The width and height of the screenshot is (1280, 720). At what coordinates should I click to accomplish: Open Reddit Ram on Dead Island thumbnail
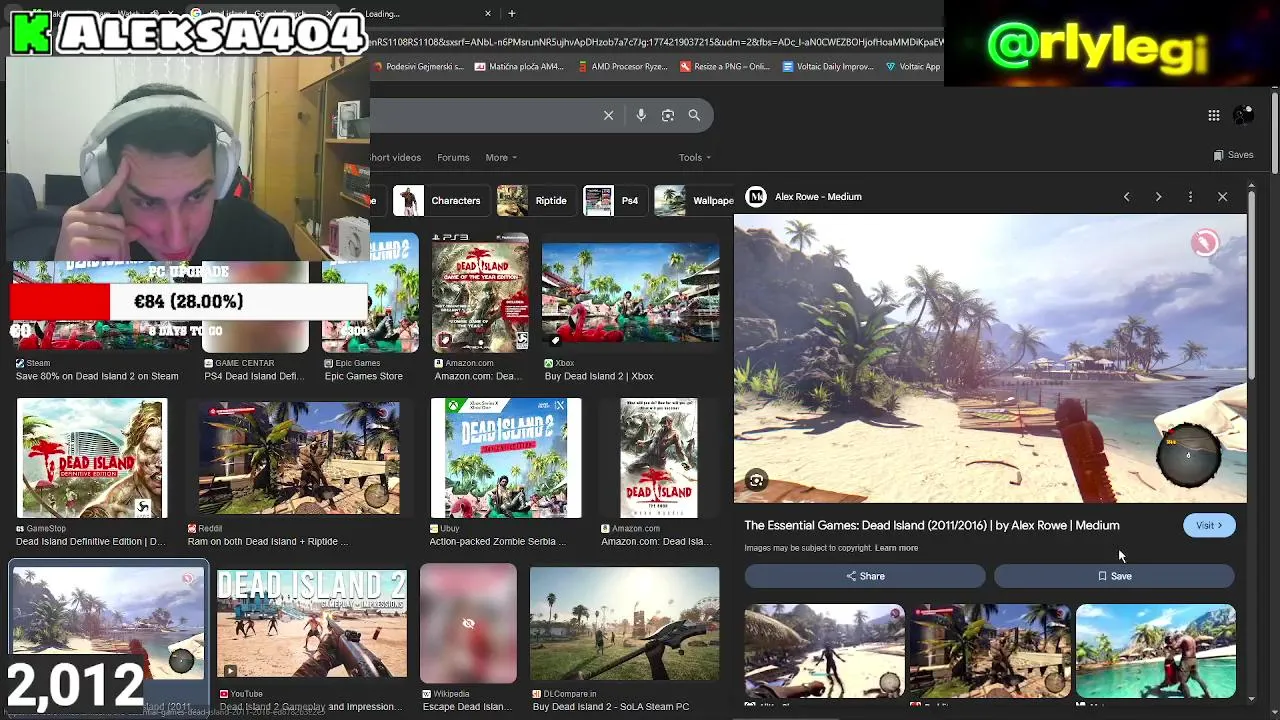[299, 459]
